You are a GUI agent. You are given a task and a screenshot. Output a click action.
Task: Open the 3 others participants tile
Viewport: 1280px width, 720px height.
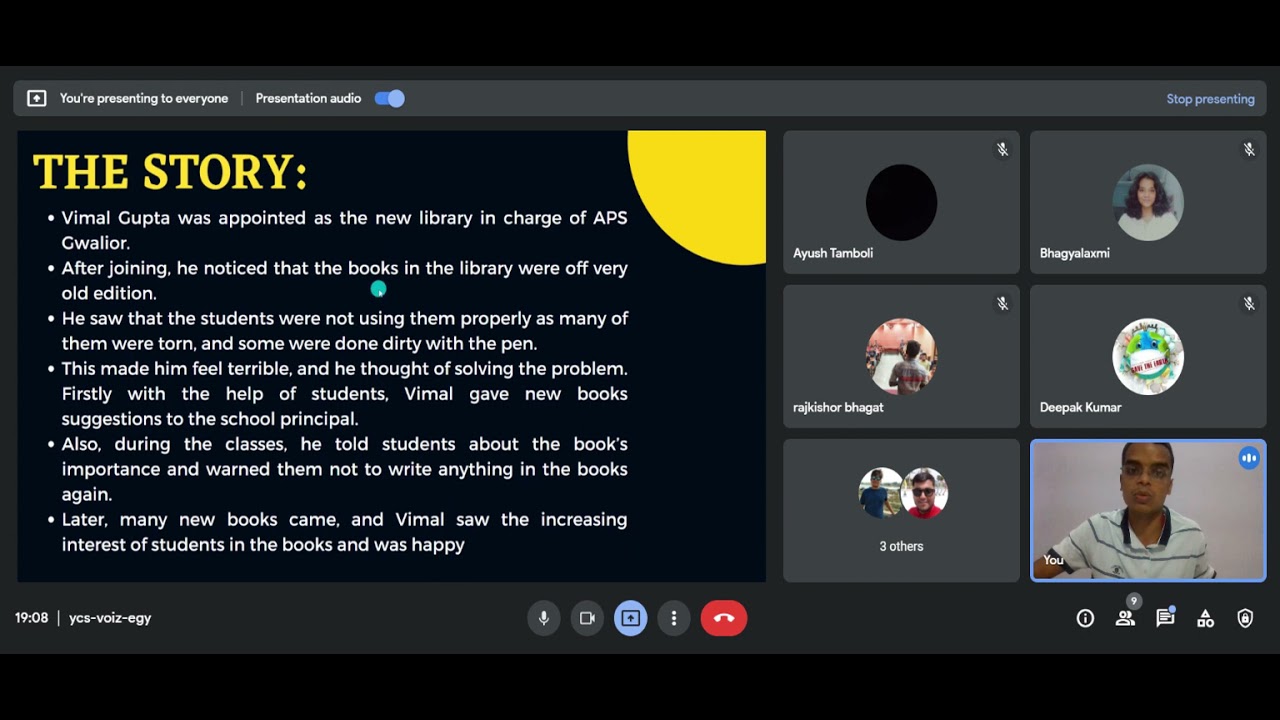(901, 511)
